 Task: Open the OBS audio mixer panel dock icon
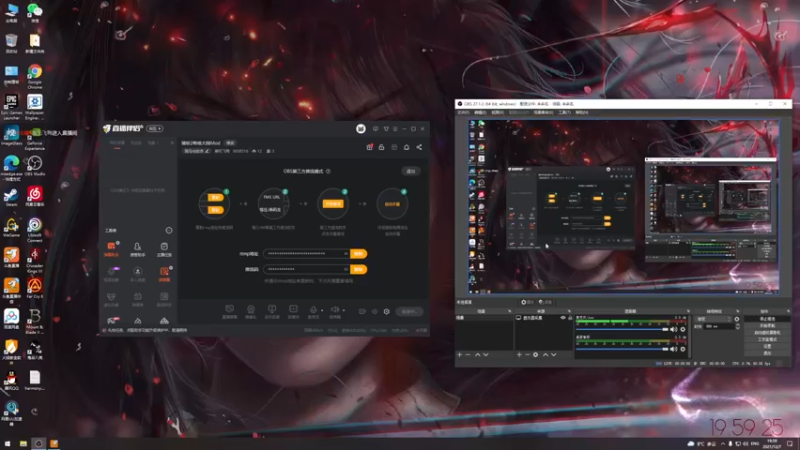(688, 311)
